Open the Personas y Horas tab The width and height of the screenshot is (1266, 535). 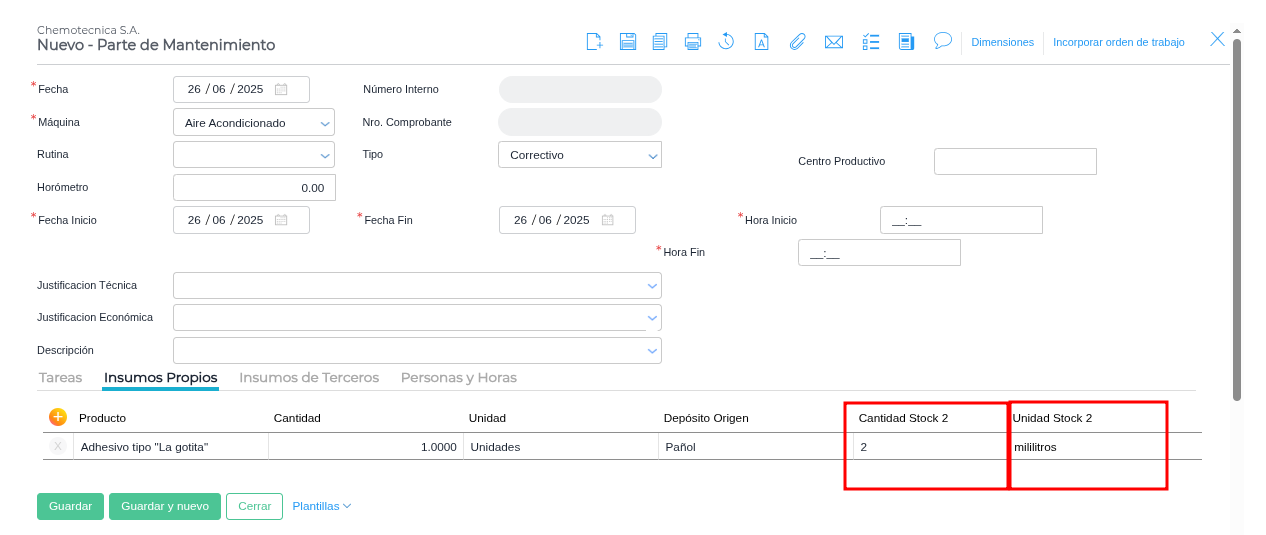(x=458, y=378)
